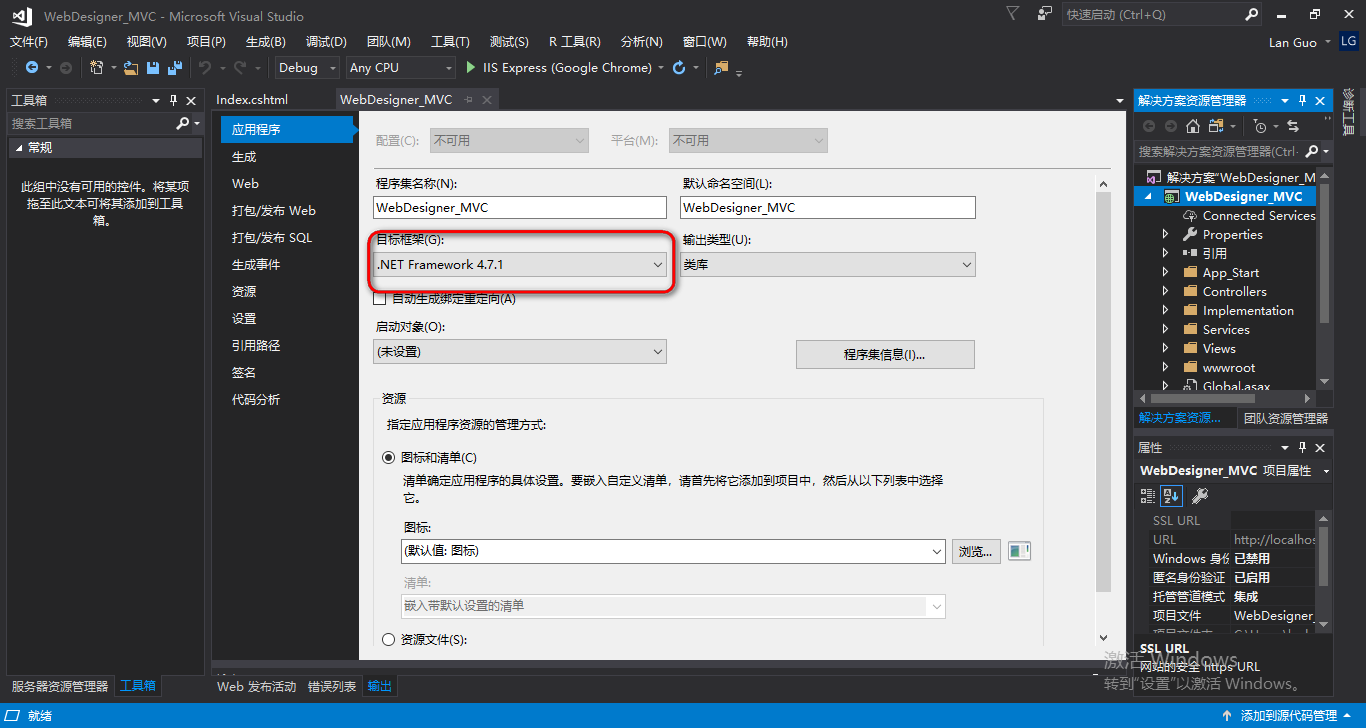1366x728 pixels.
Task: Click the browser refresh icon in toolbar
Action: [679, 68]
